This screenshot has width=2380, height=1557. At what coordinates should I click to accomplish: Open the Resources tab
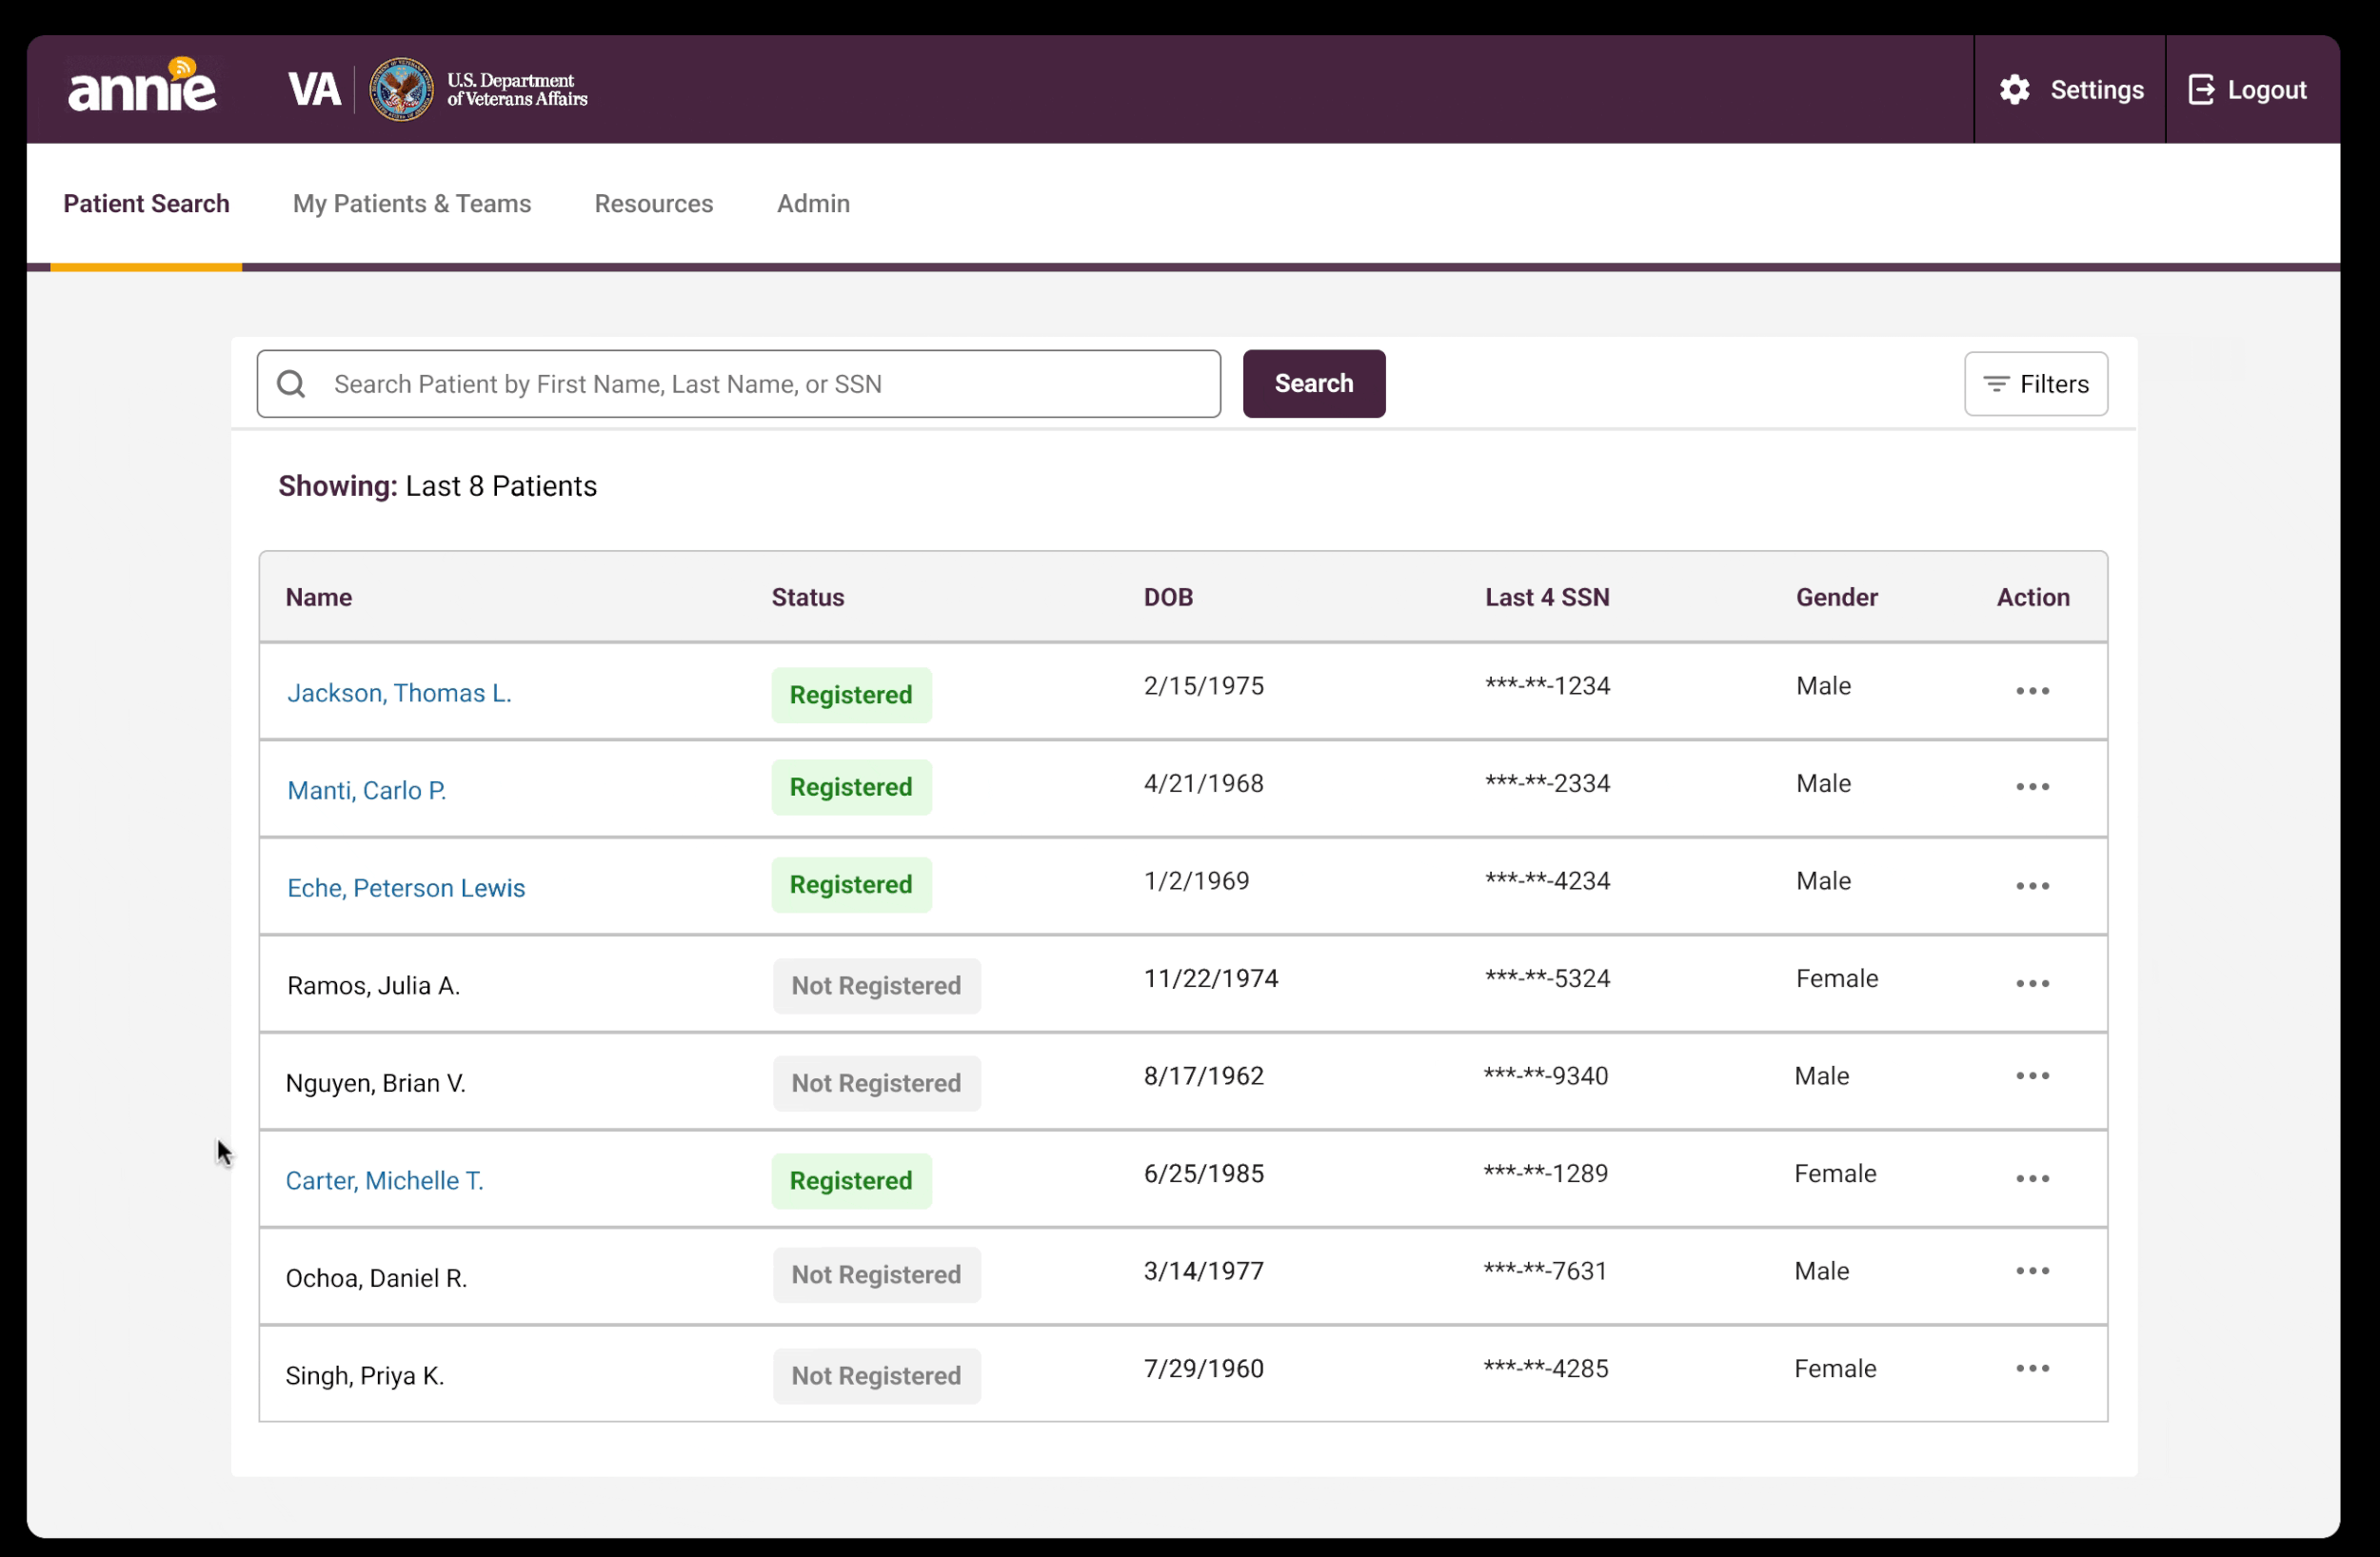point(654,204)
